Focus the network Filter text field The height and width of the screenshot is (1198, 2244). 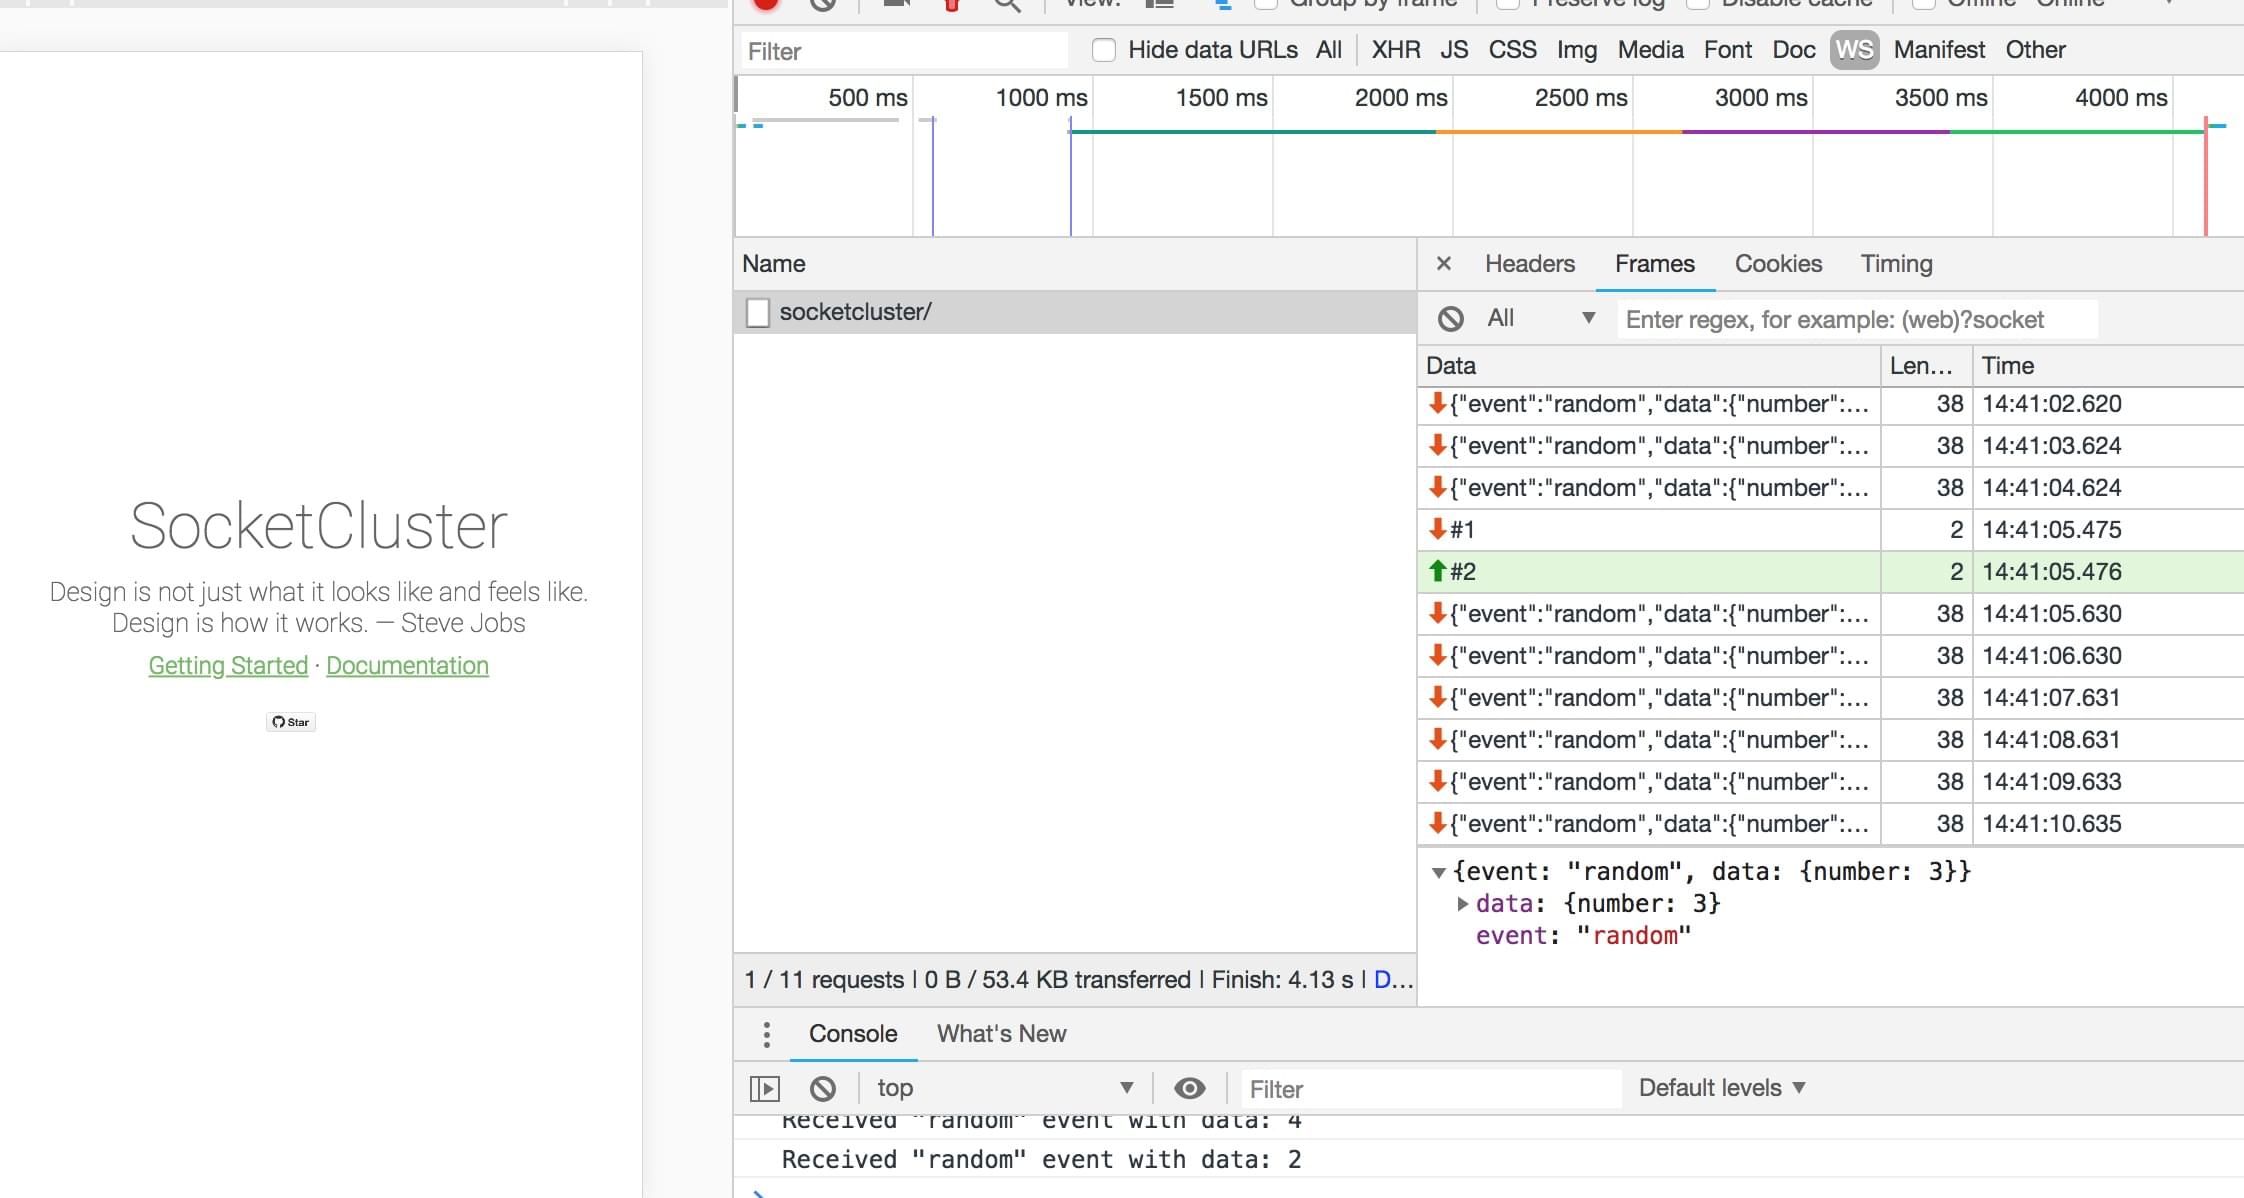pos(904,51)
